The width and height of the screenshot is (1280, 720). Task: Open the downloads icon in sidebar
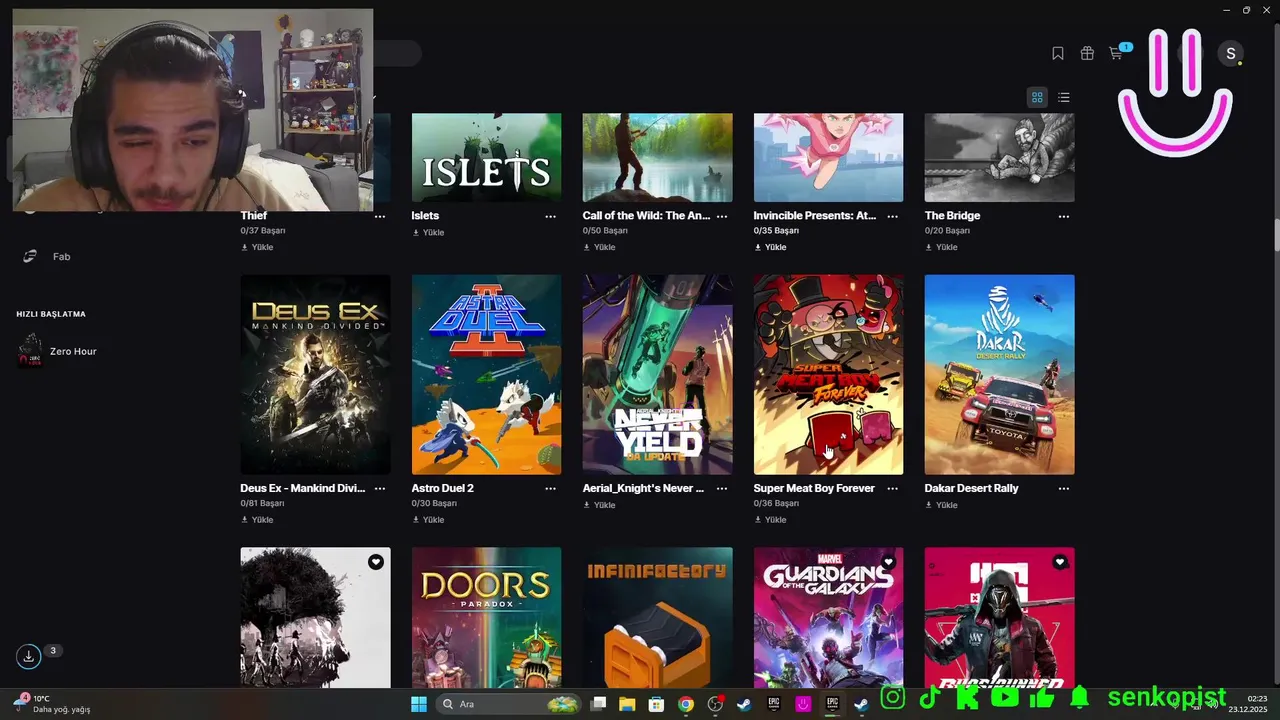(29, 656)
